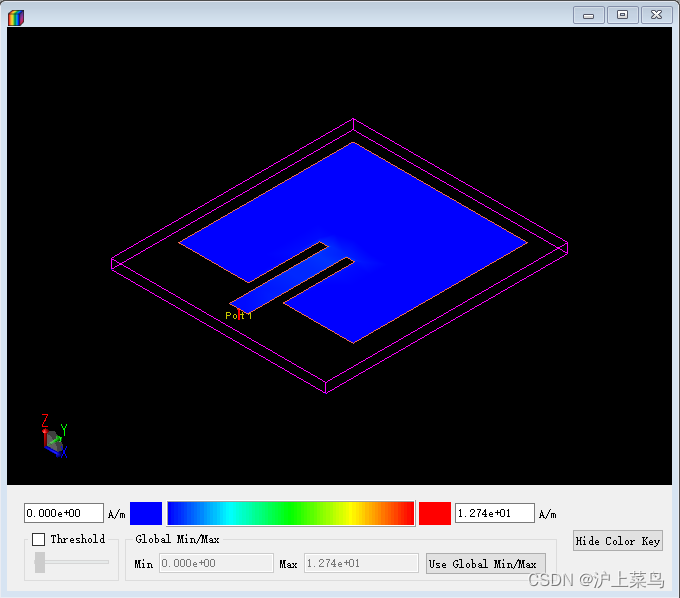This screenshot has width=680, height=598.
Task: Click the minimum color key value field
Action: click(64, 513)
